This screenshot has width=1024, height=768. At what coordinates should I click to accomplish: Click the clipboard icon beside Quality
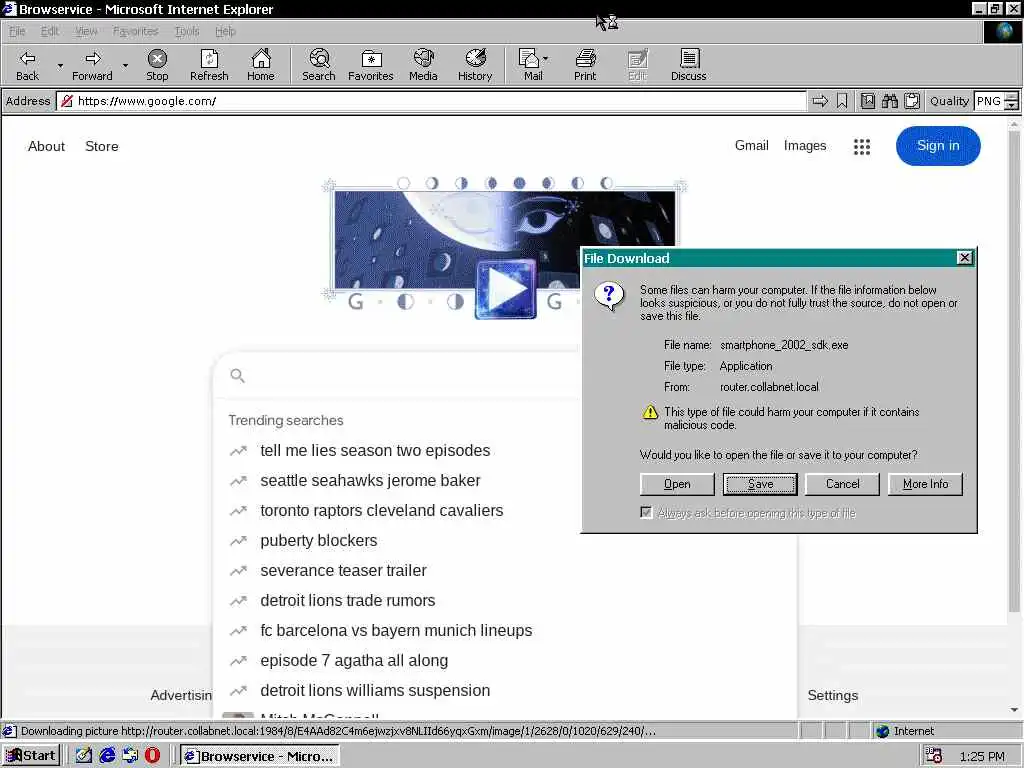coord(912,101)
